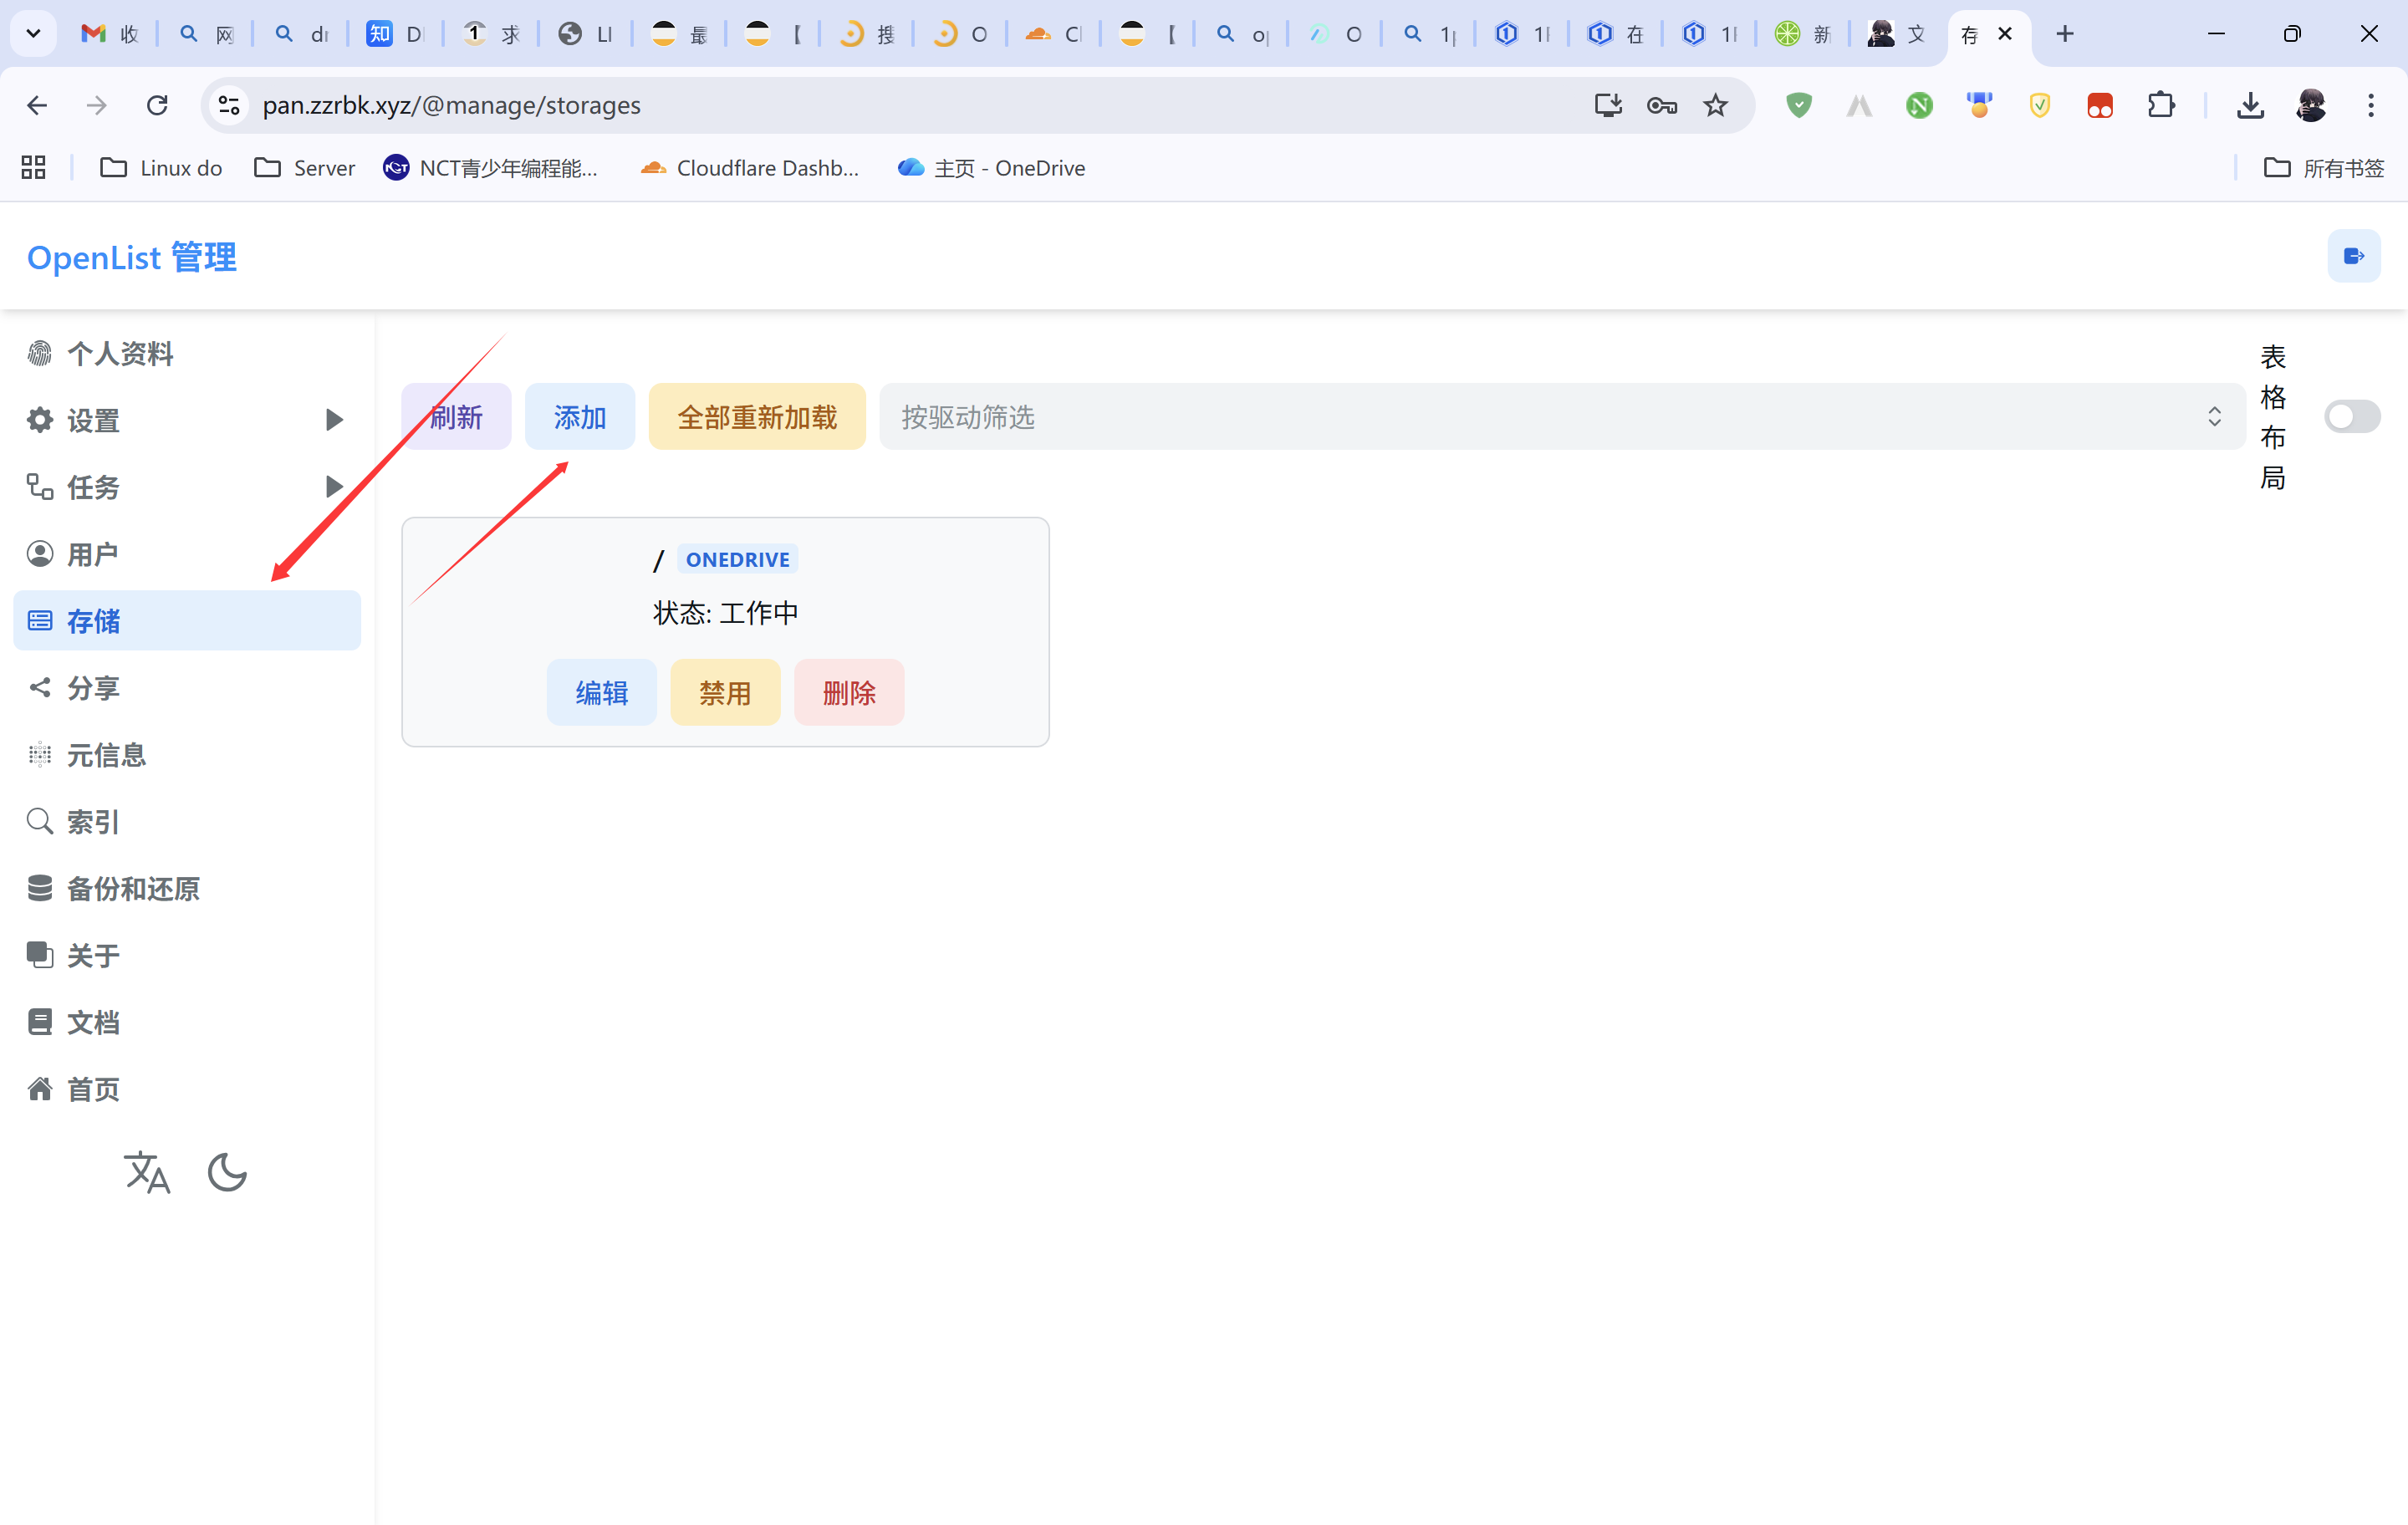Delete the OneDrive storage

coord(849,692)
